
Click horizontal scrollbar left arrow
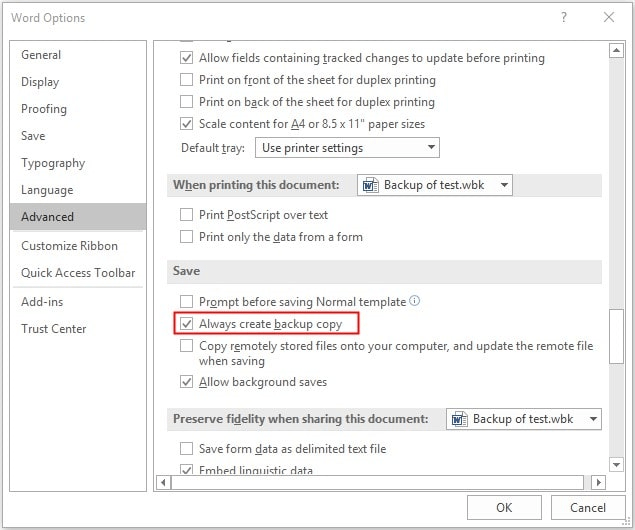pyautogui.click(x=162, y=483)
